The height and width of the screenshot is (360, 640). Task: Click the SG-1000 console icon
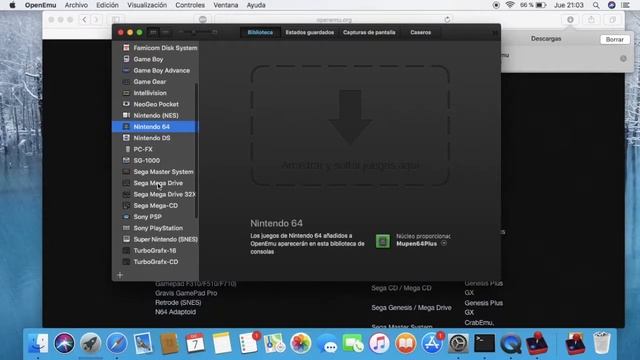point(127,160)
